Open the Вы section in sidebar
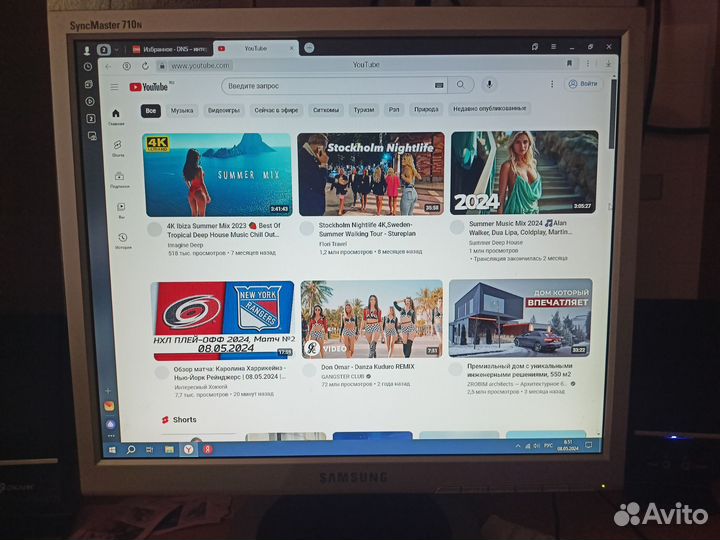The height and width of the screenshot is (540, 720). tap(121, 210)
